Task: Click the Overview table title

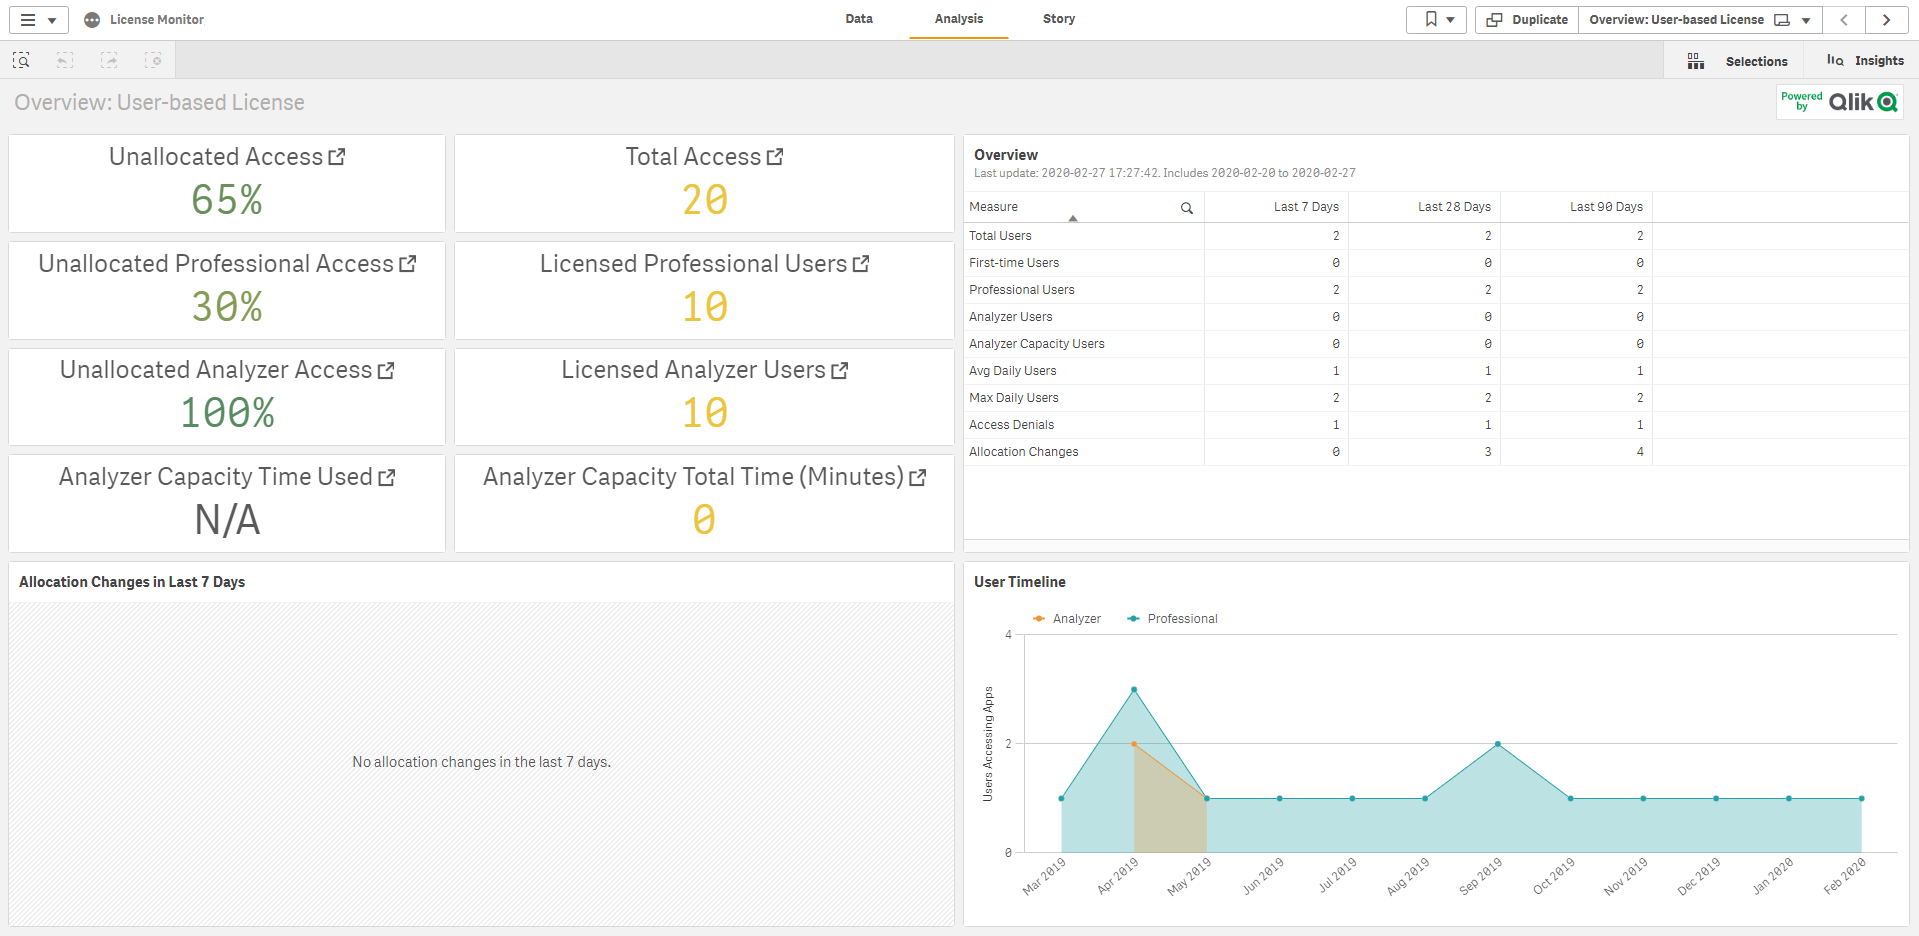Action: [1006, 155]
